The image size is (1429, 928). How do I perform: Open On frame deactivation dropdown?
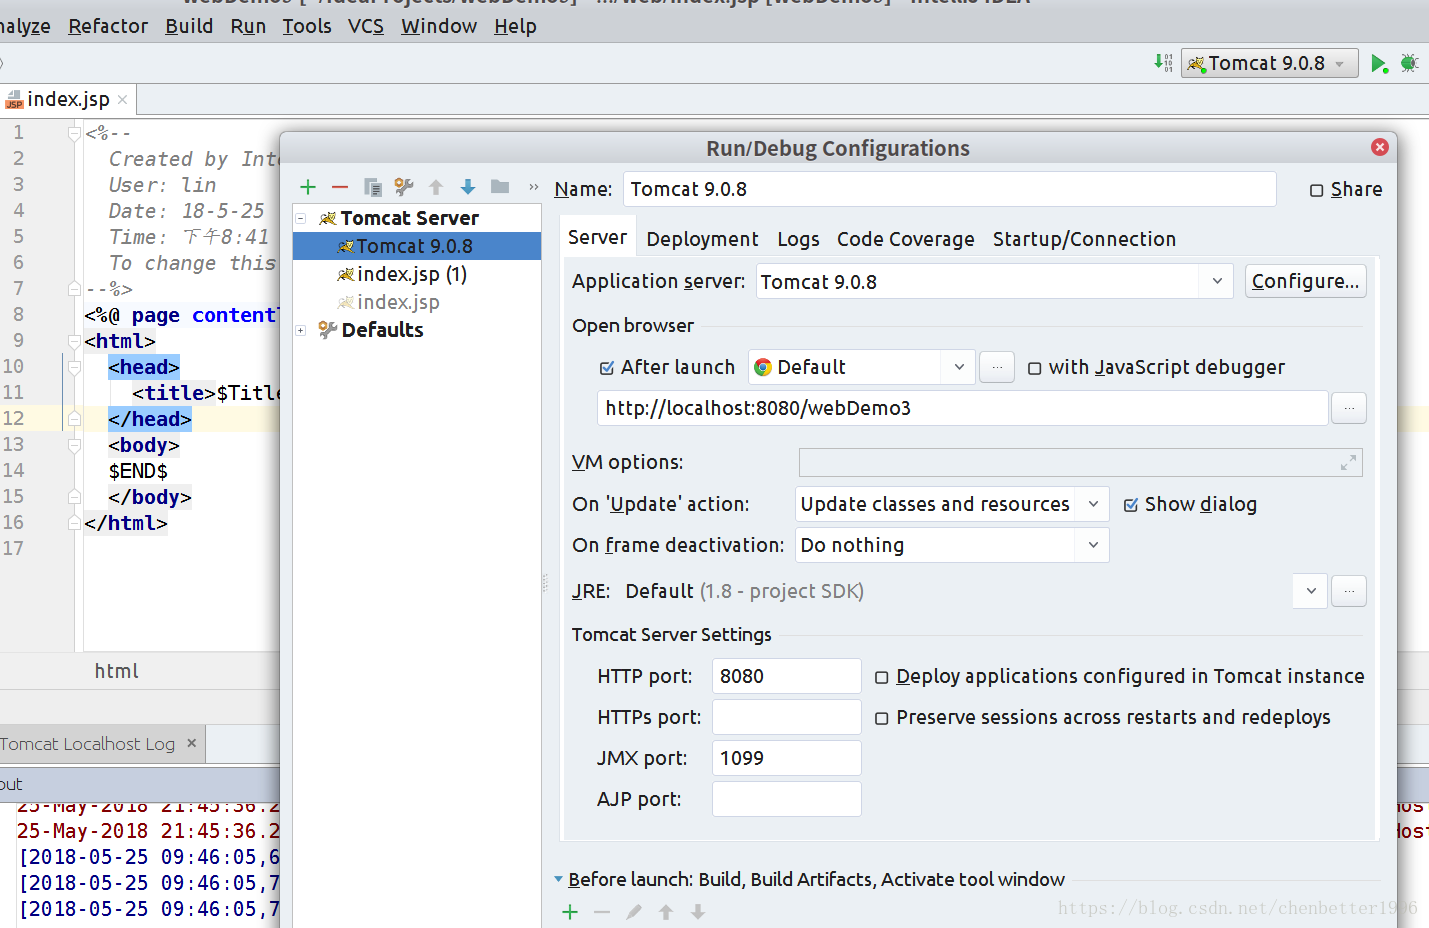(1093, 545)
